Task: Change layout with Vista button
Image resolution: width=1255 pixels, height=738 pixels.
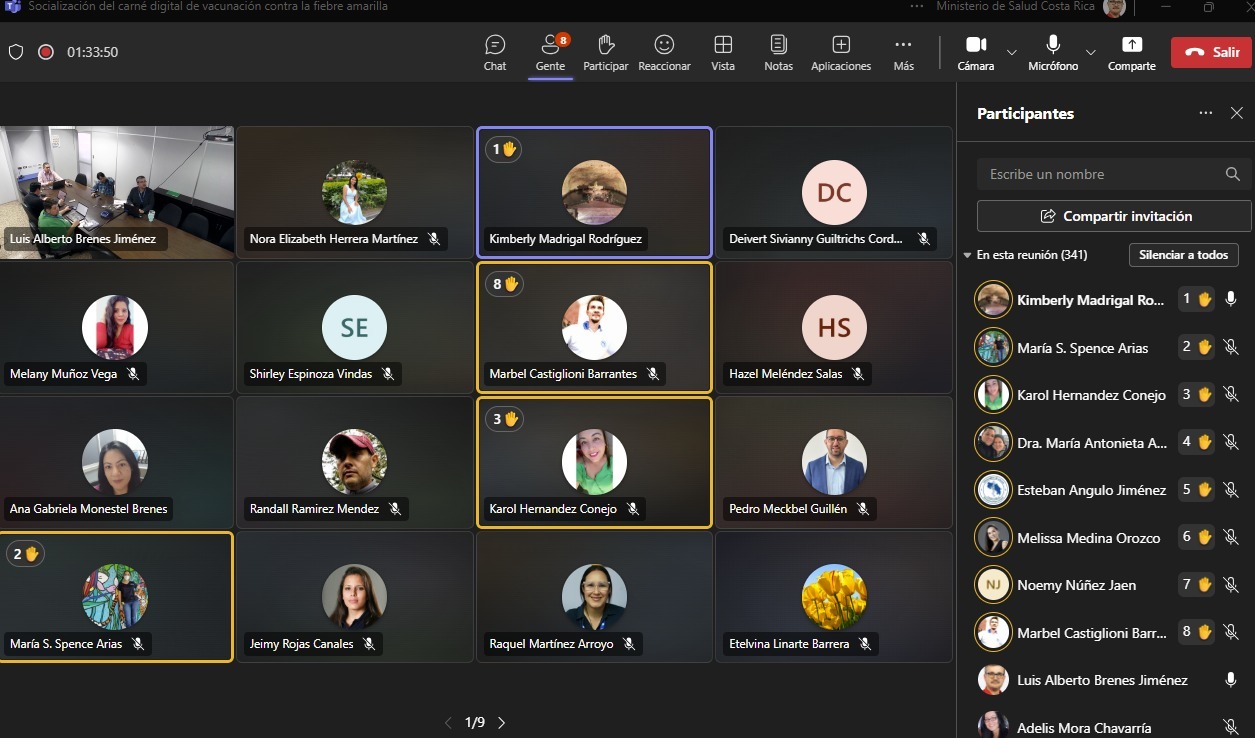Action: tap(723, 53)
